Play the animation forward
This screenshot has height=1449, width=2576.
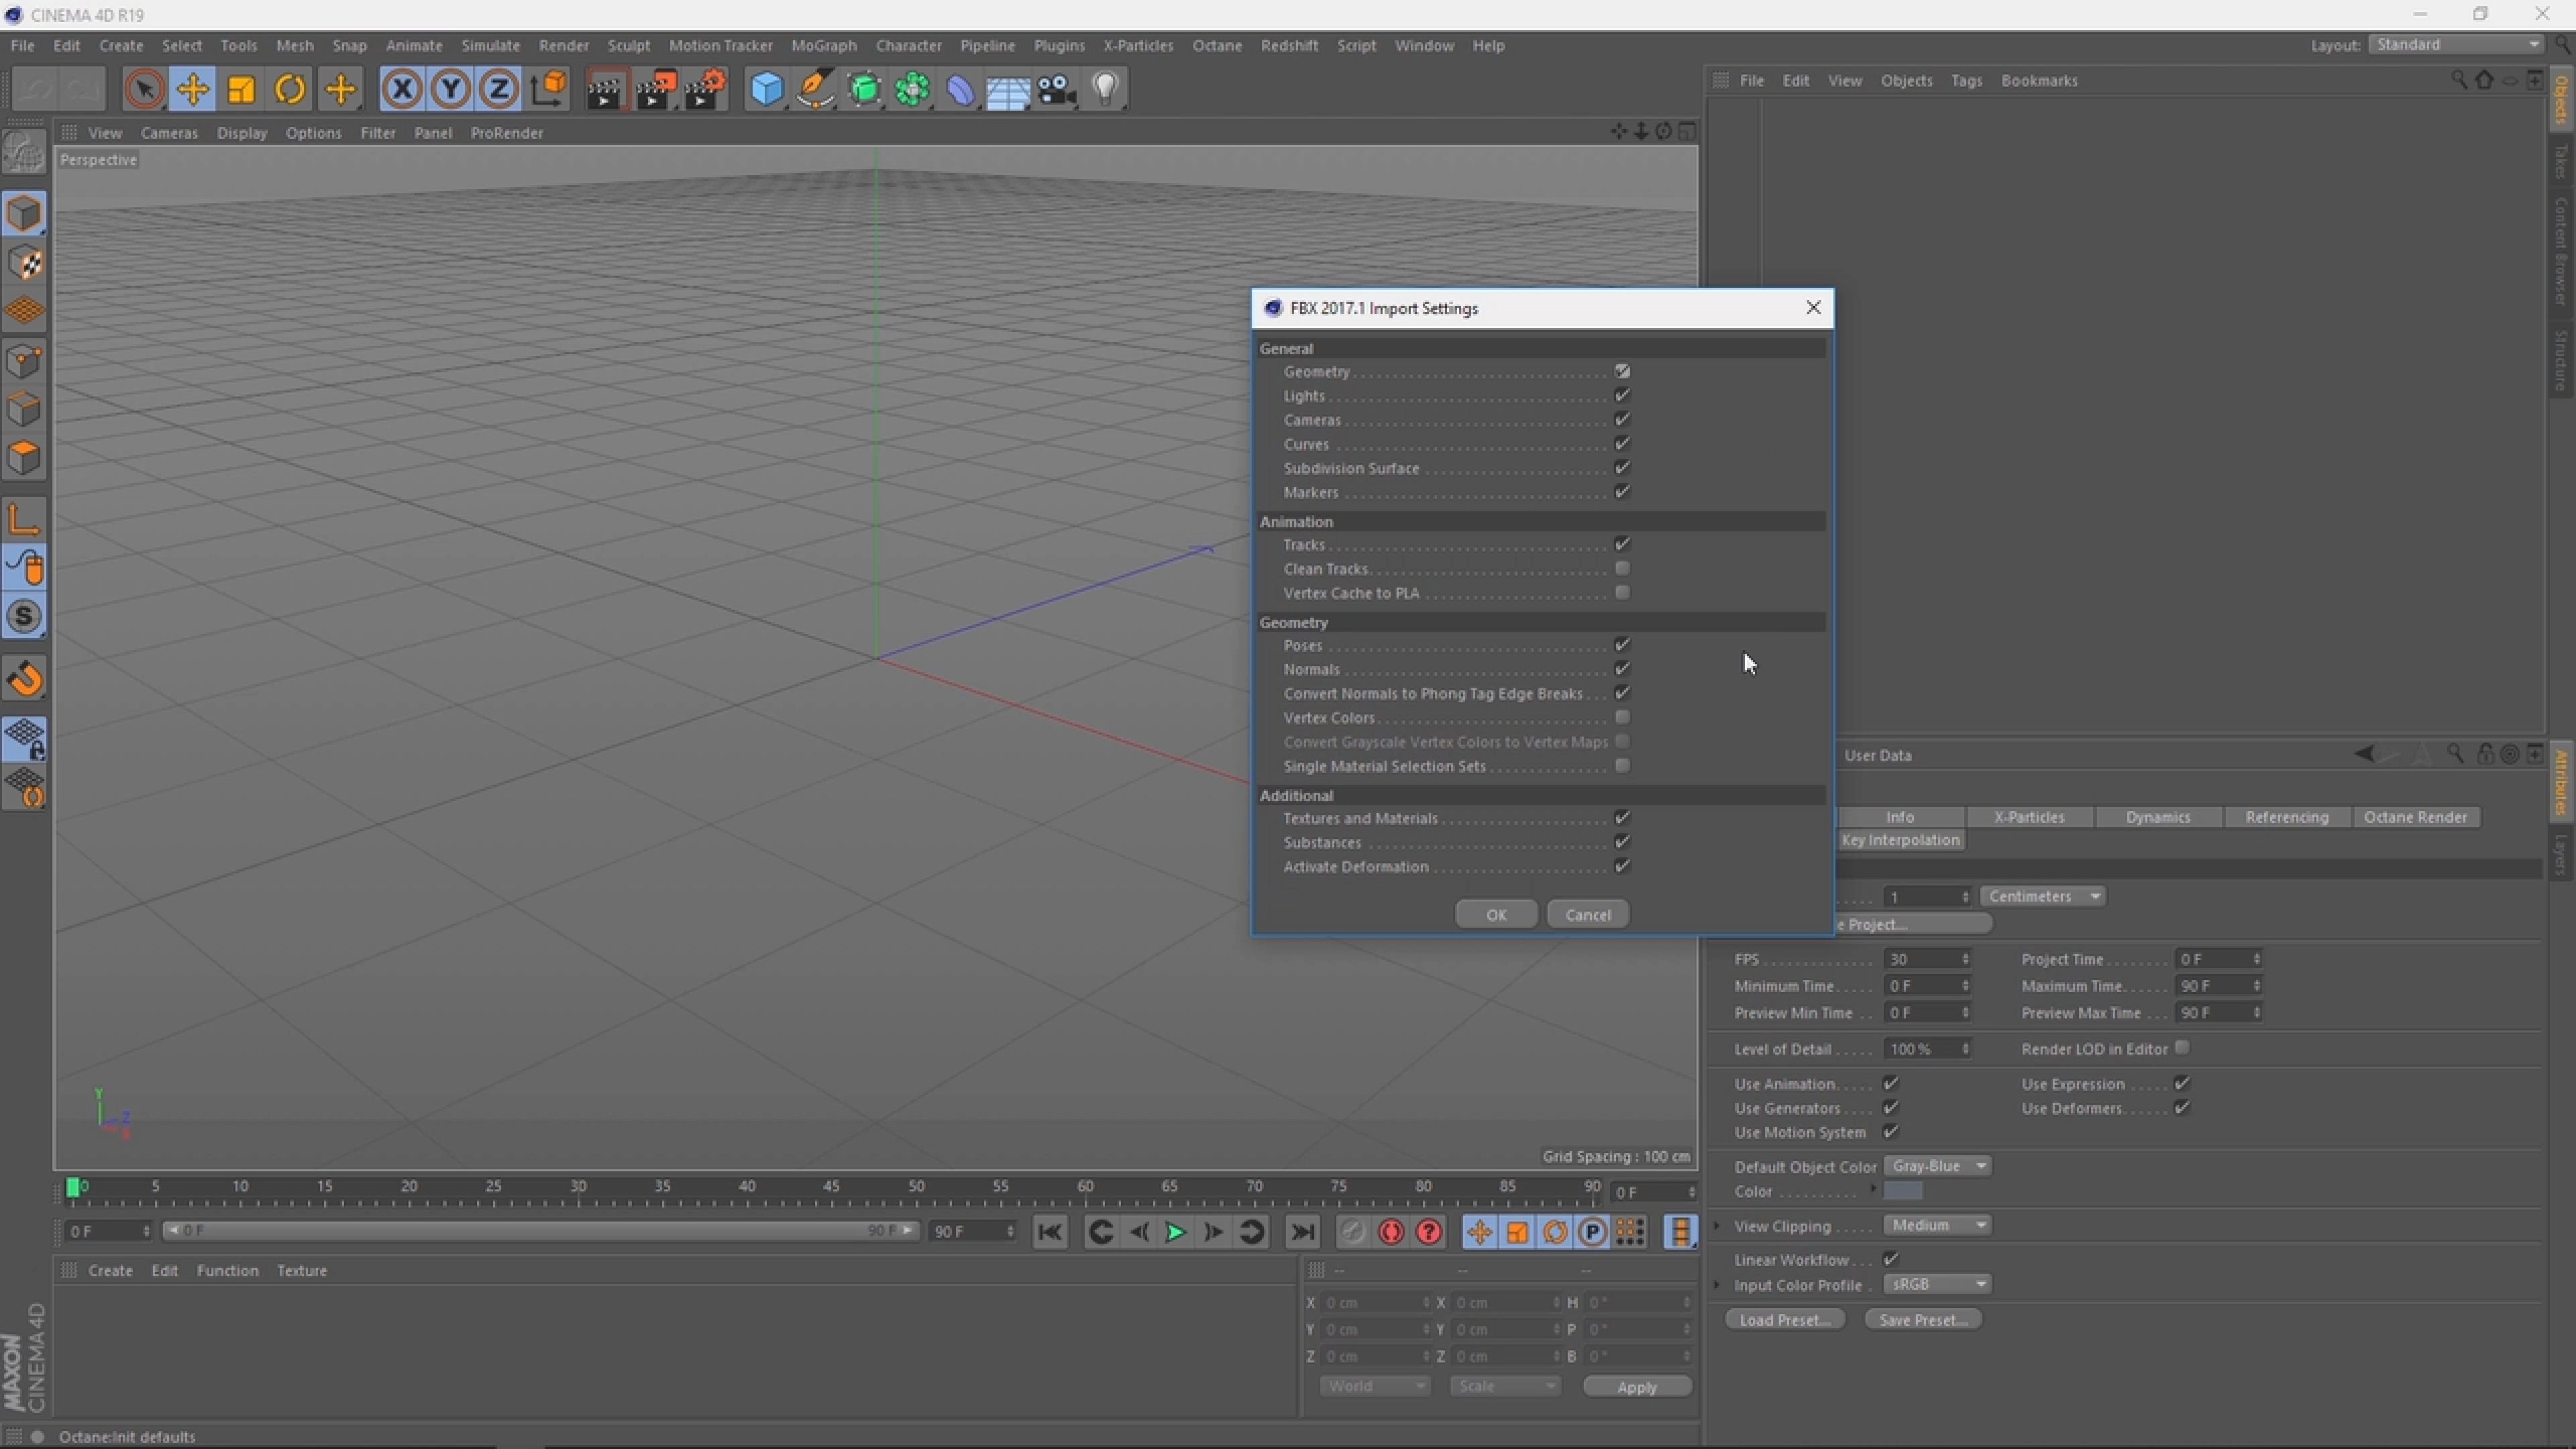pos(1176,1232)
